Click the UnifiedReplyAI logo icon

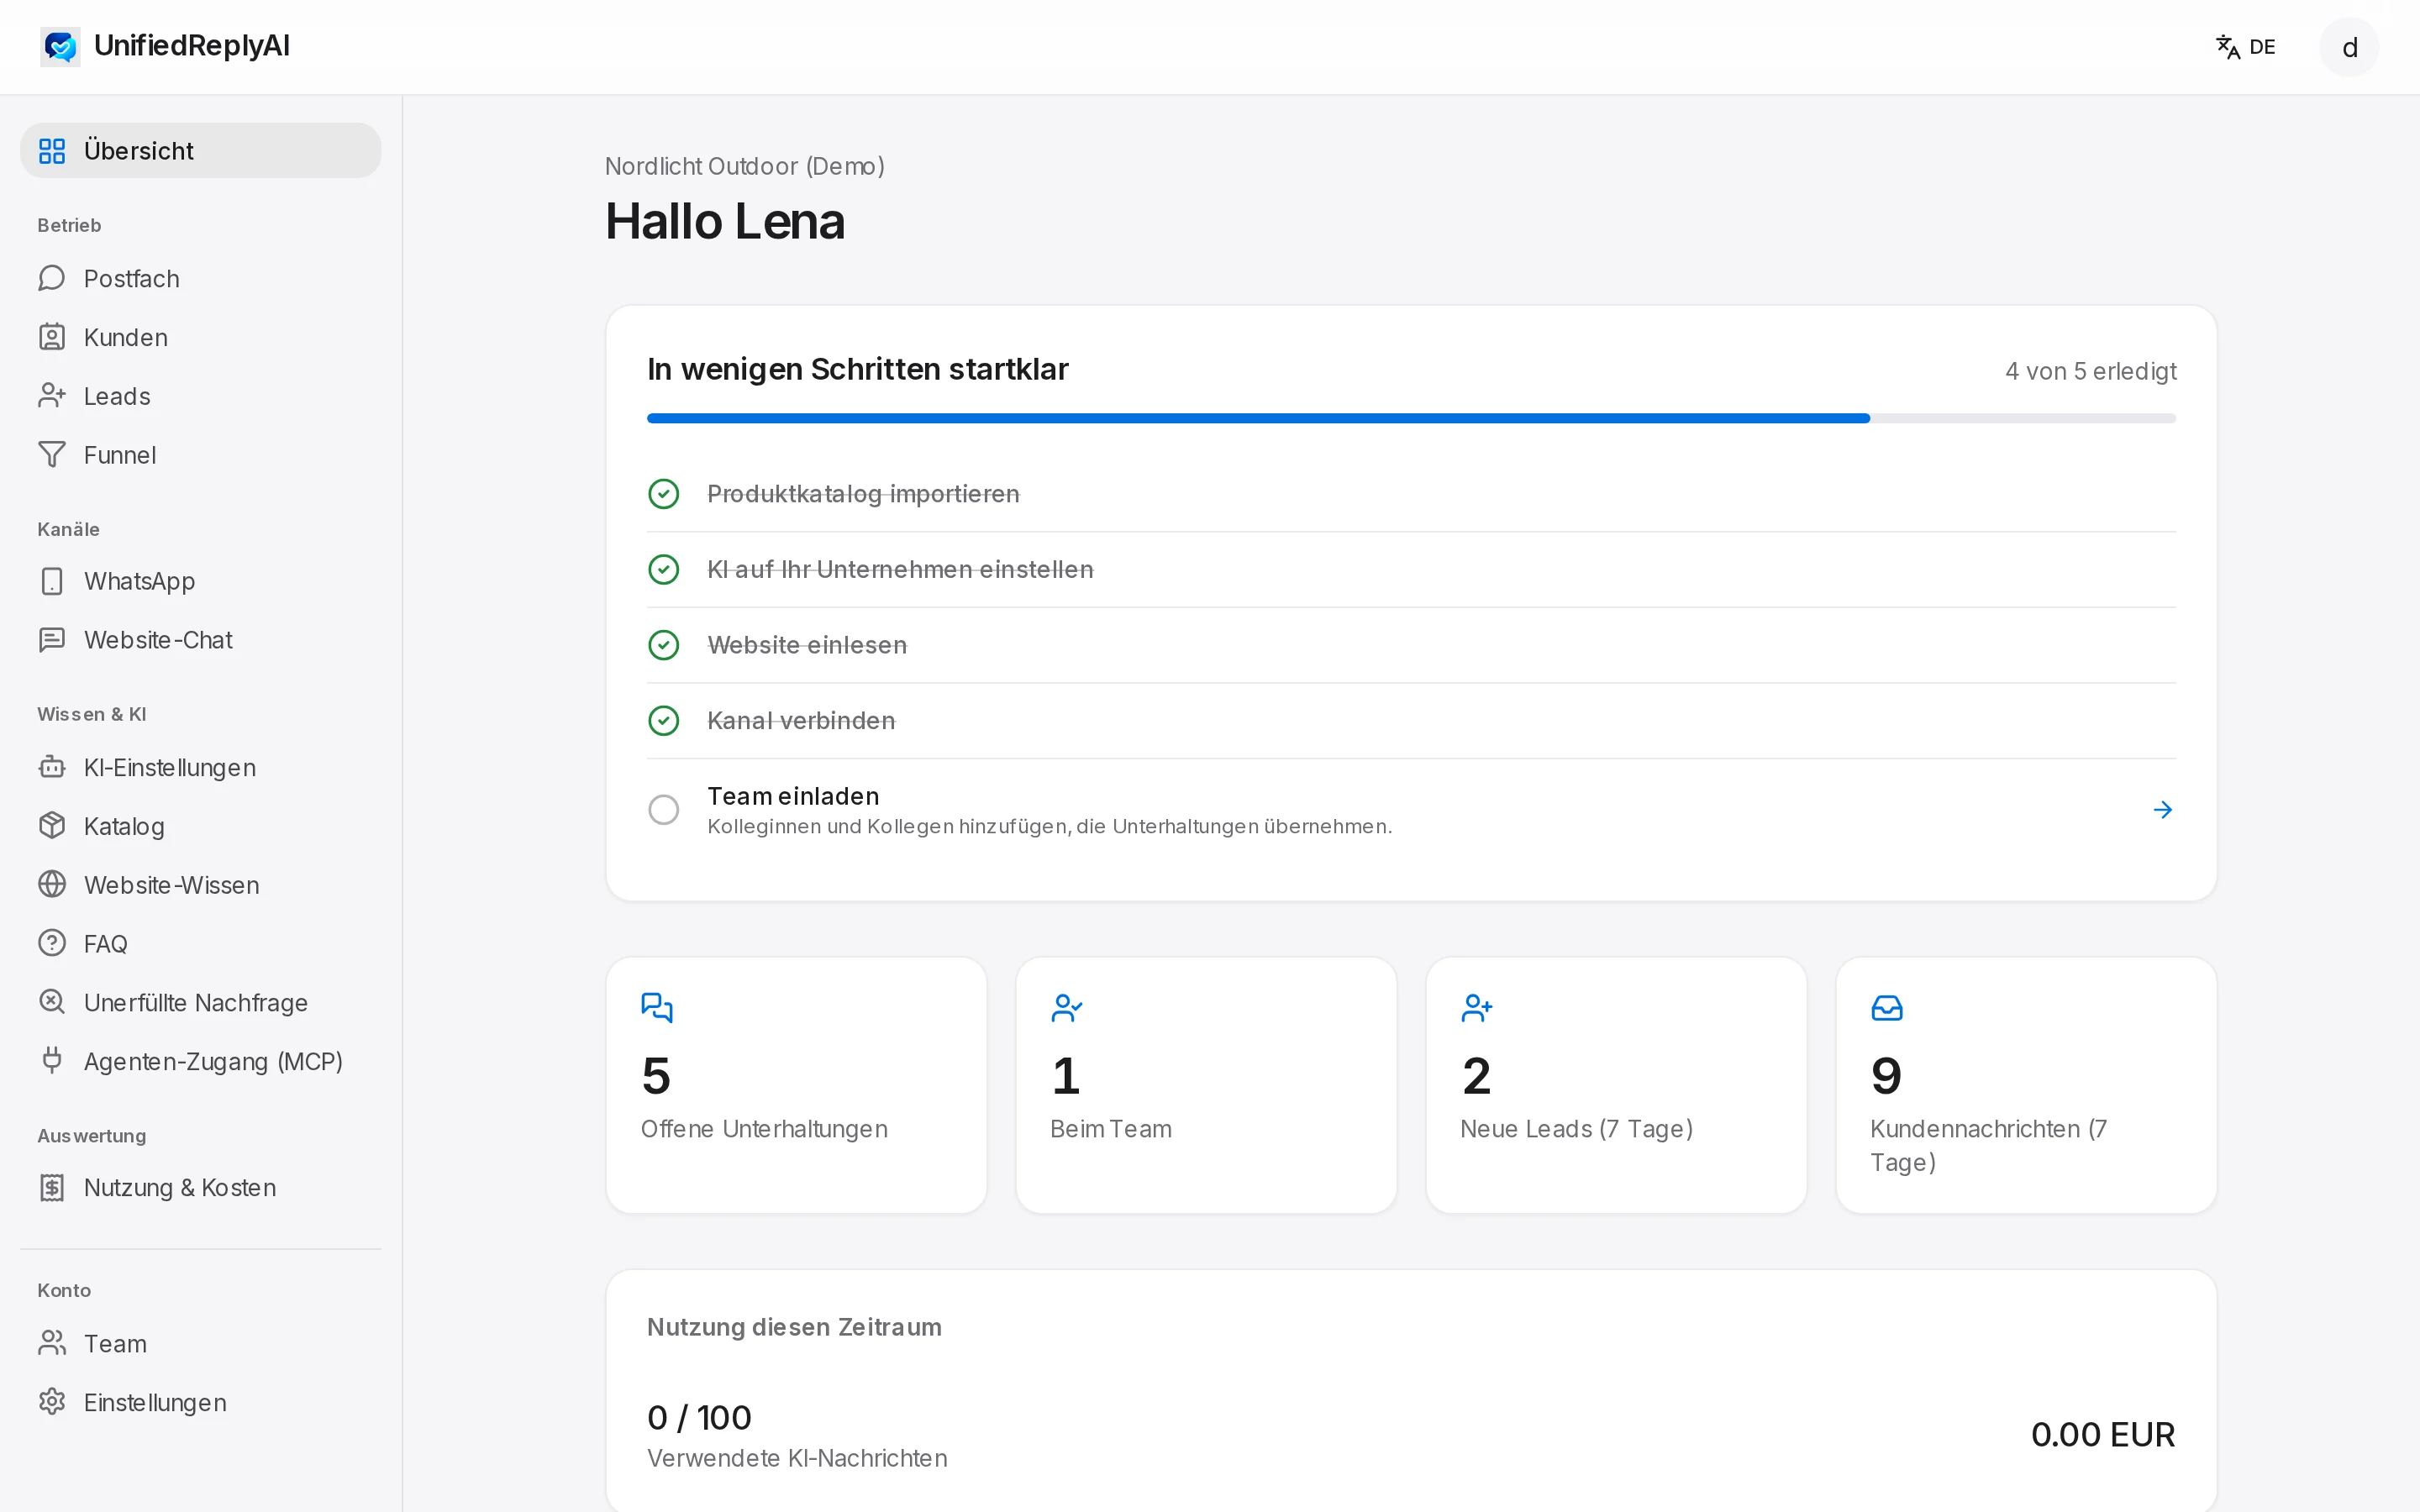(60, 46)
